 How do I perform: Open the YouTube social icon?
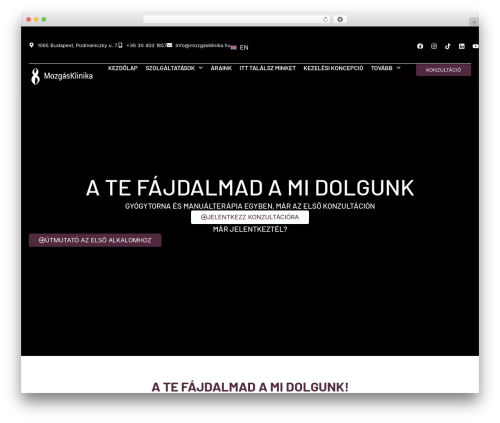[476, 46]
